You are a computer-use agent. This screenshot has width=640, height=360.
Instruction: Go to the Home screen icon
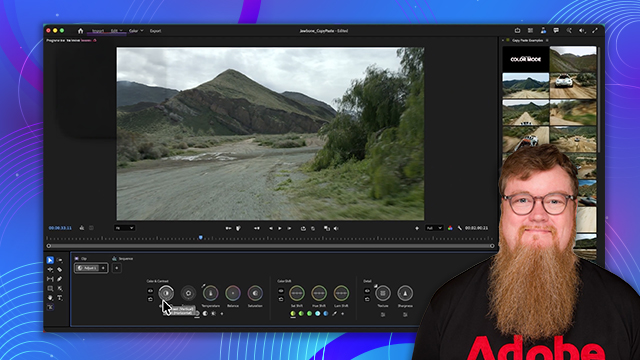80,31
